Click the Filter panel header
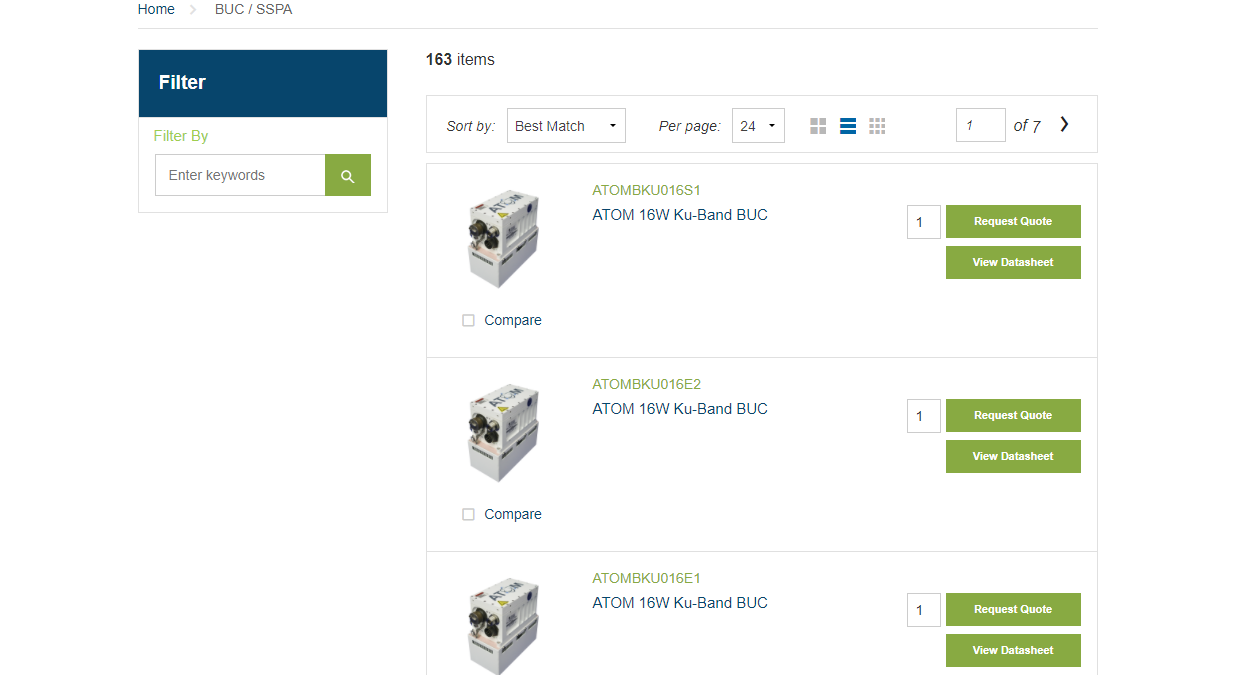 263,83
